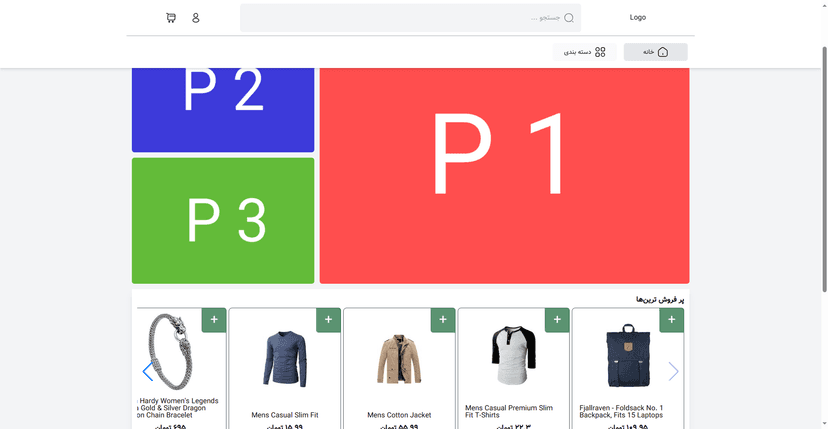Click the user account icon

tap(196, 18)
